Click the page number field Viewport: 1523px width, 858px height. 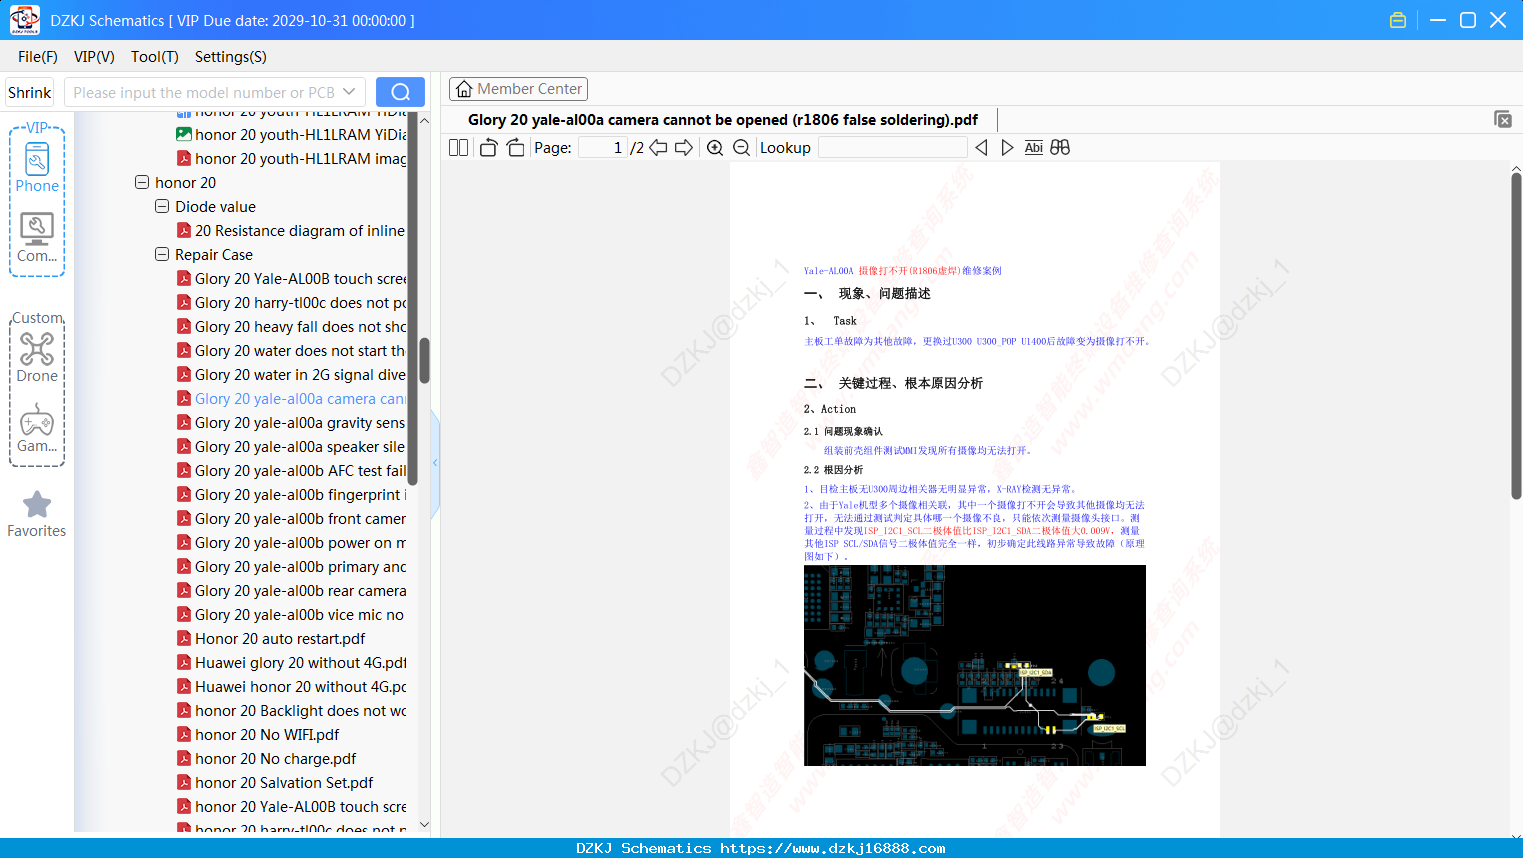coord(603,148)
